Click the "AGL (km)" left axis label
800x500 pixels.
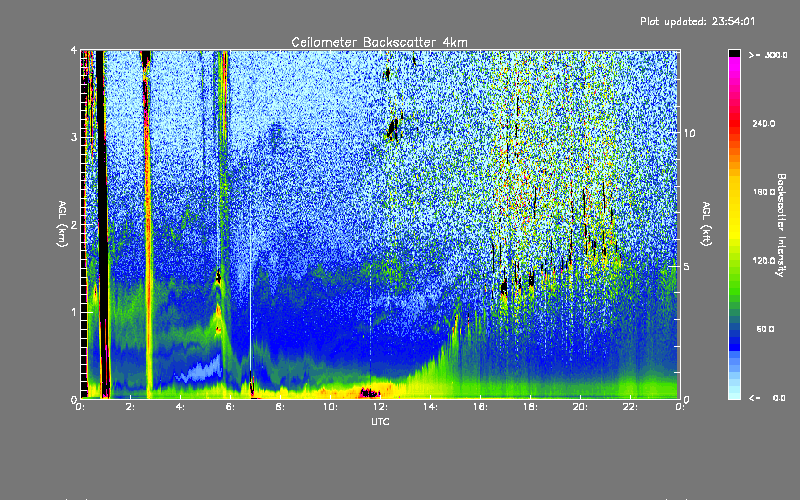(62, 224)
